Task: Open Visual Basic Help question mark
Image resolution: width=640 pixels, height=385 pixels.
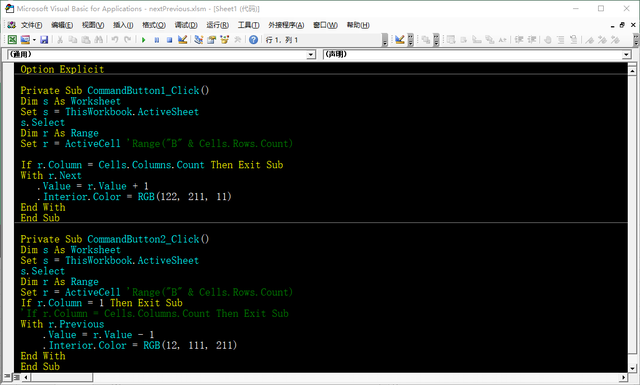Action: 253,40
